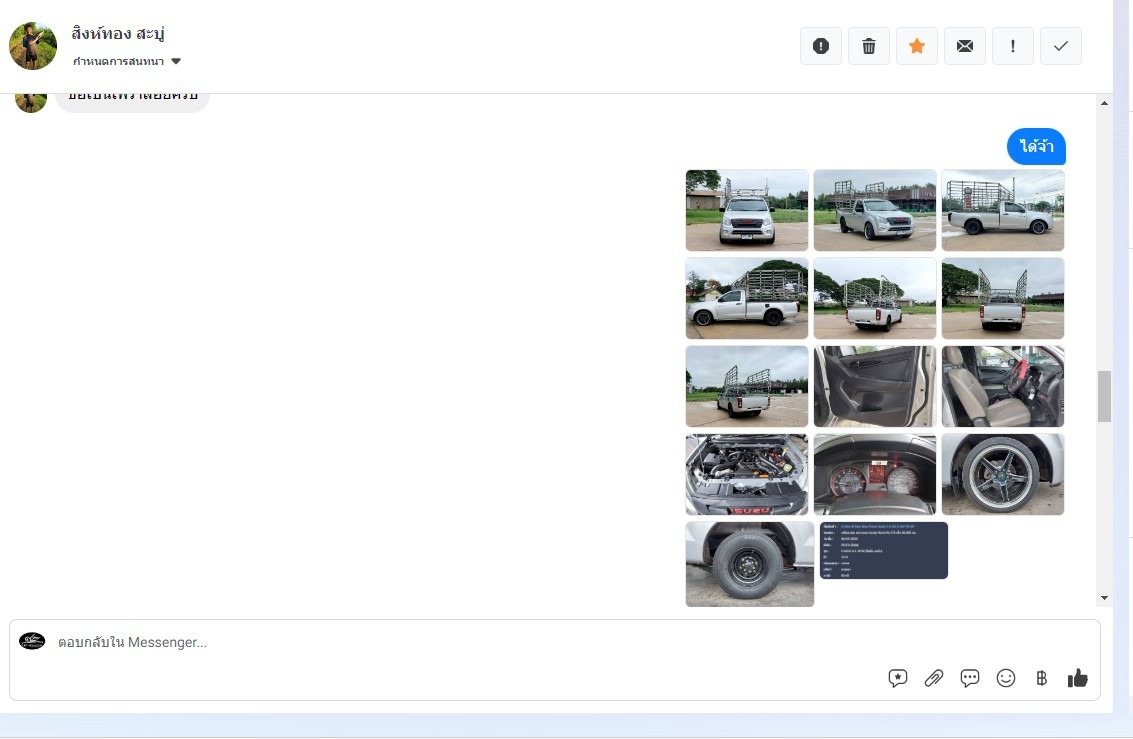Open the alloy wheel close-up photo
This screenshot has height=739, width=1133.
pyautogui.click(x=1003, y=475)
